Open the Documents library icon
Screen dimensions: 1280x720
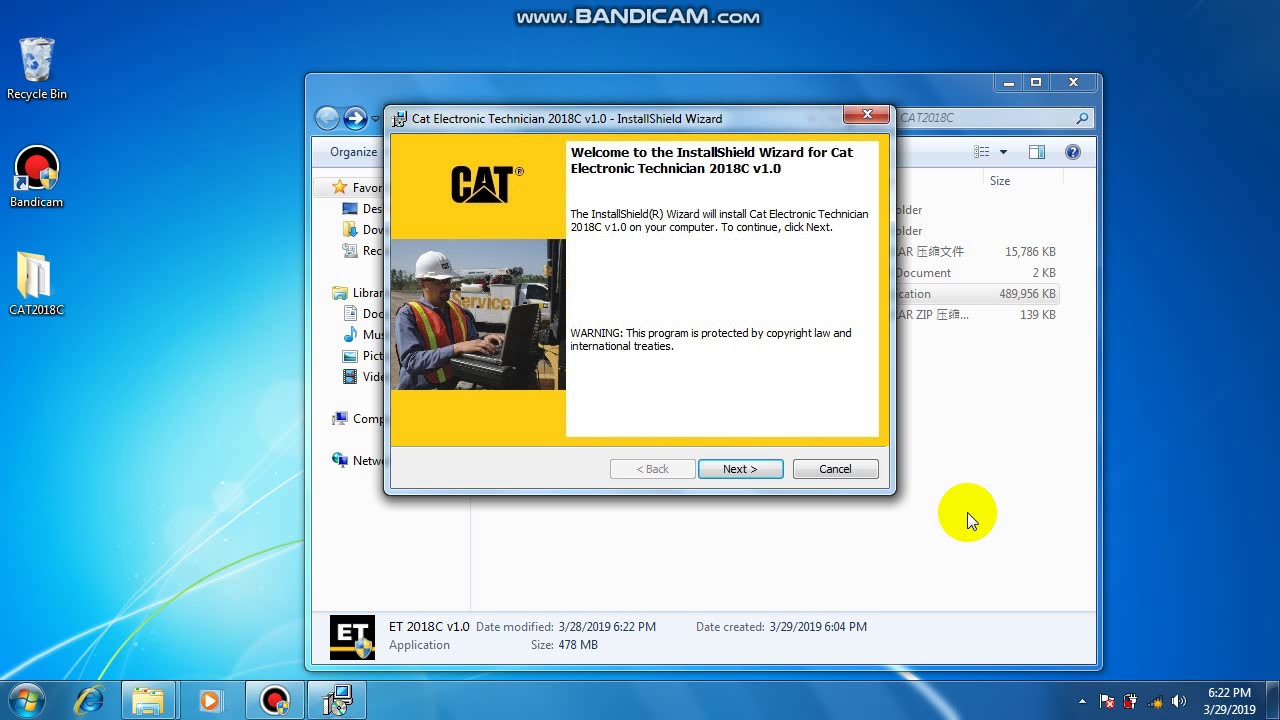[350, 314]
